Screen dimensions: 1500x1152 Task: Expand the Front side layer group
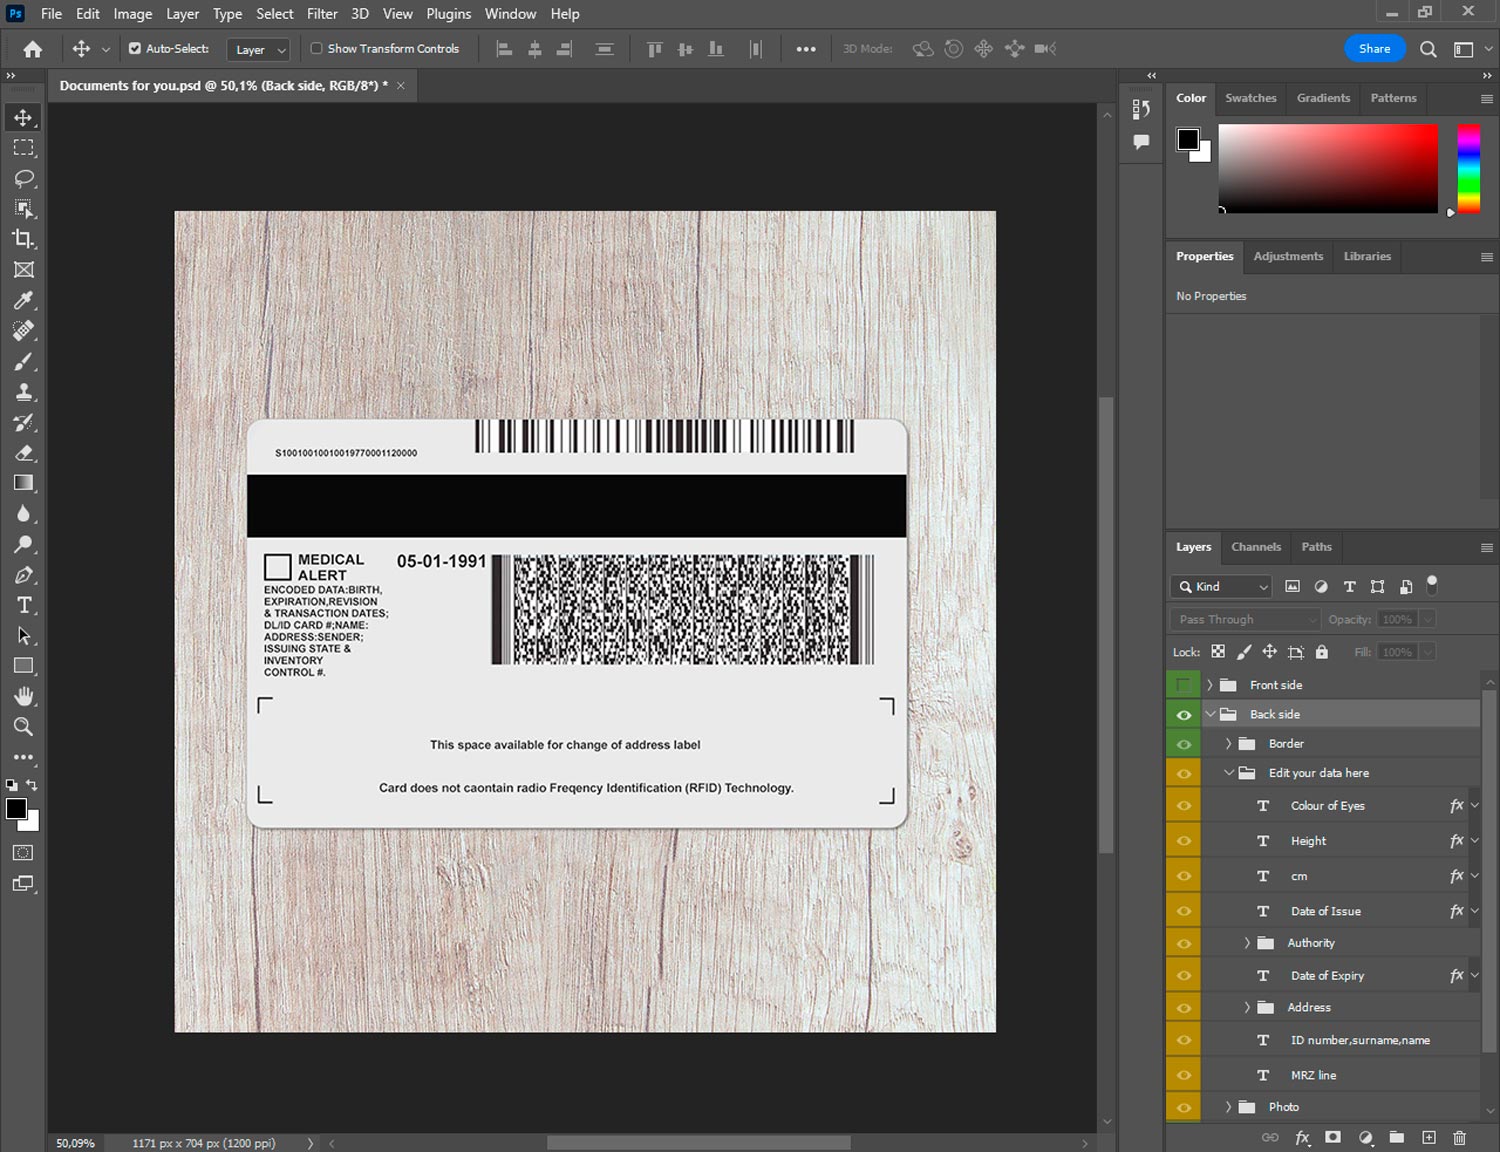[1209, 685]
